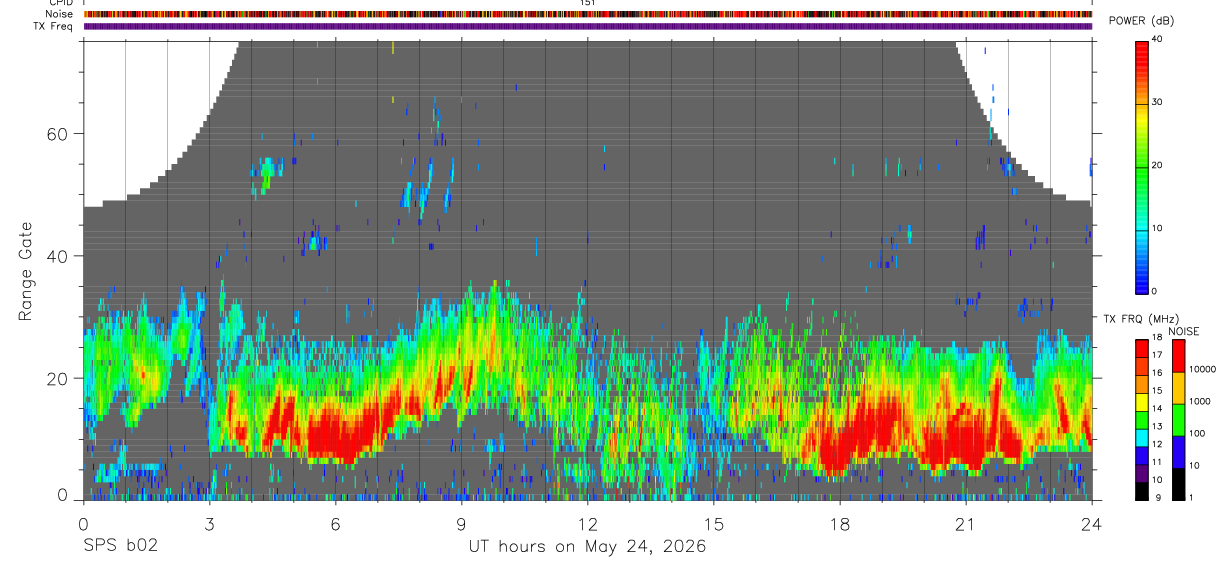The height and width of the screenshot is (567, 1228).
Task: Click the CPID value 151 above the plot
Action: click(588, 3)
